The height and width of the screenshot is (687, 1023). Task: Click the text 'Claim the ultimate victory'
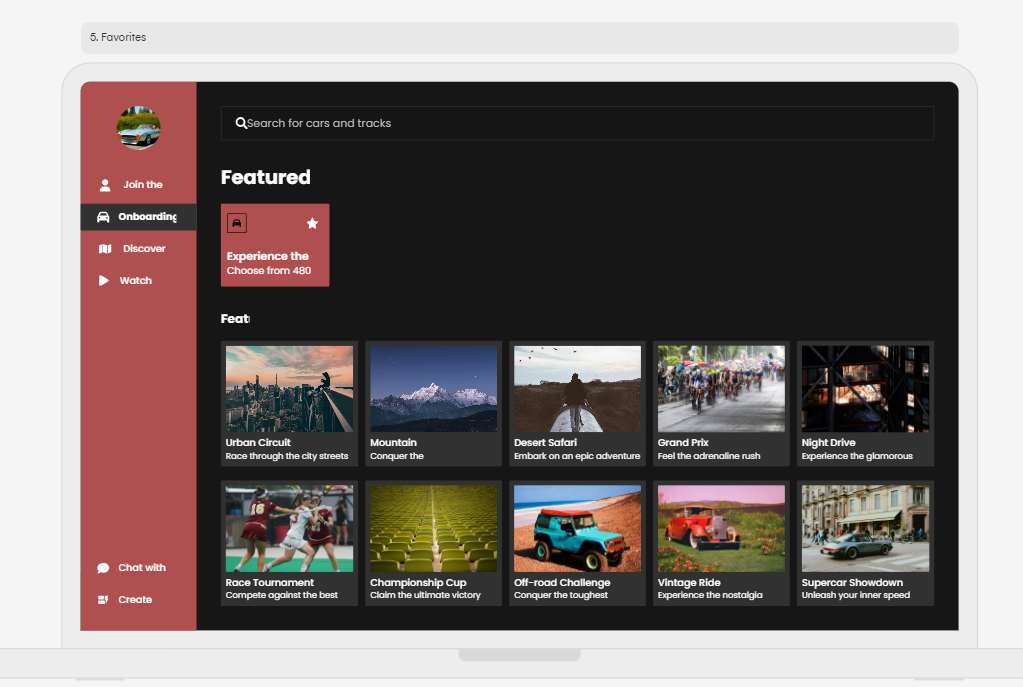pyautogui.click(x=425, y=595)
